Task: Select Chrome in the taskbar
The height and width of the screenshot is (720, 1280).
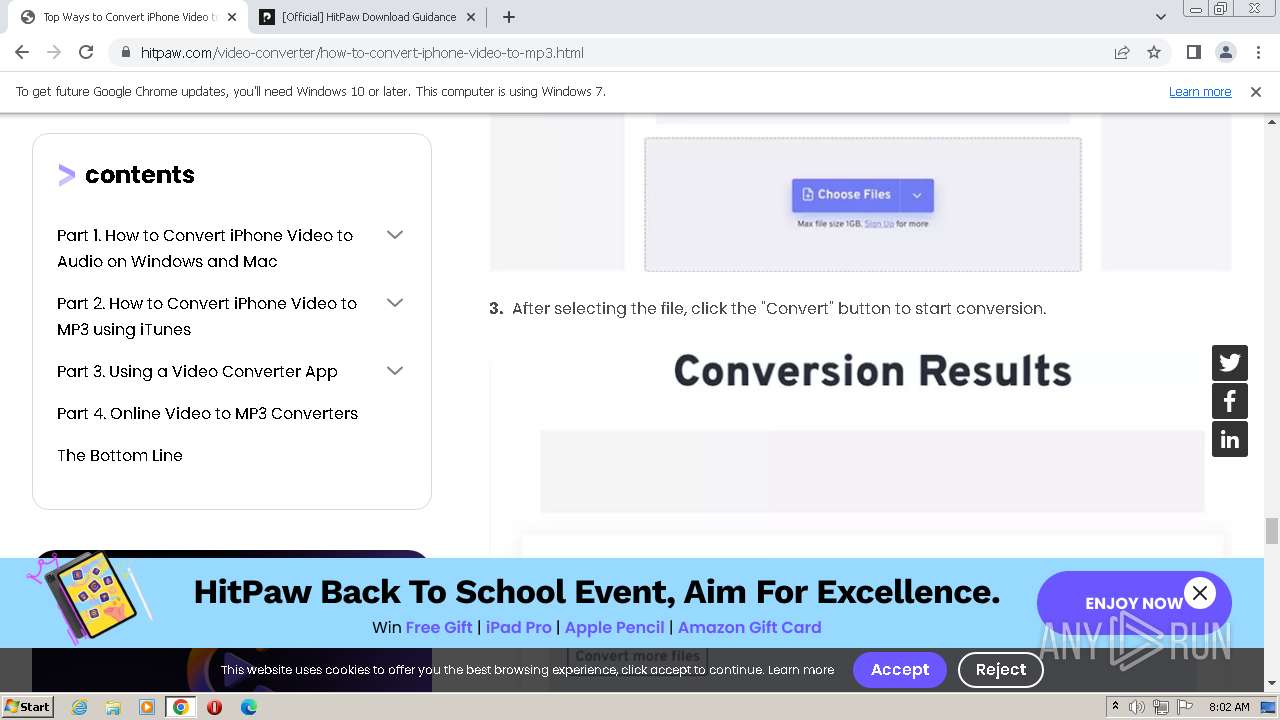Action: pyautogui.click(x=181, y=707)
